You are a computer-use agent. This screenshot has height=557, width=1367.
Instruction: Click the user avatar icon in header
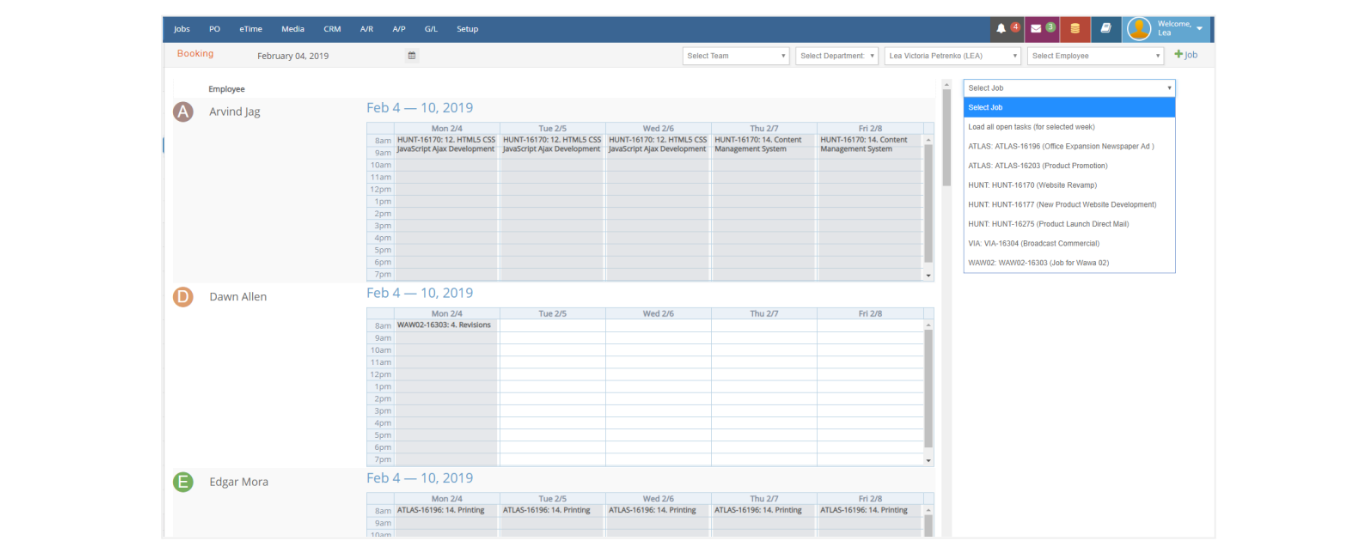pos(1139,29)
